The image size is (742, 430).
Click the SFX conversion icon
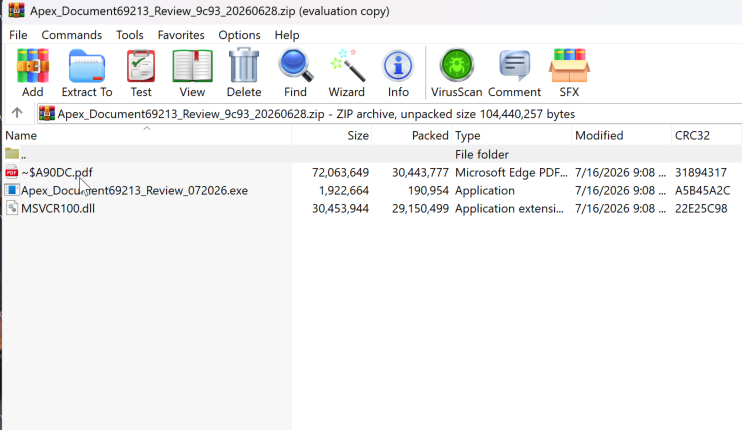pos(569,66)
